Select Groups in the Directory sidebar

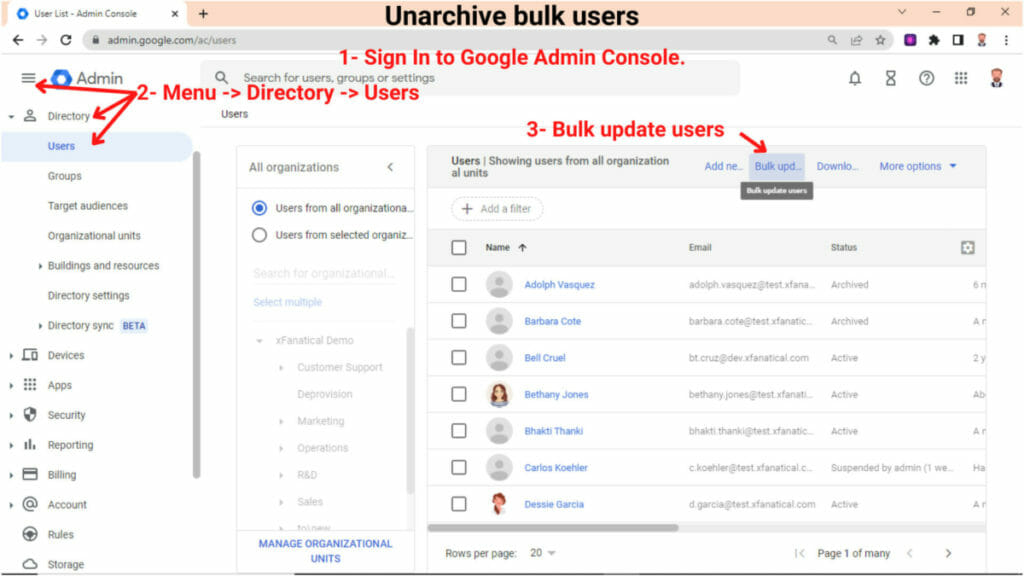click(64, 176)
